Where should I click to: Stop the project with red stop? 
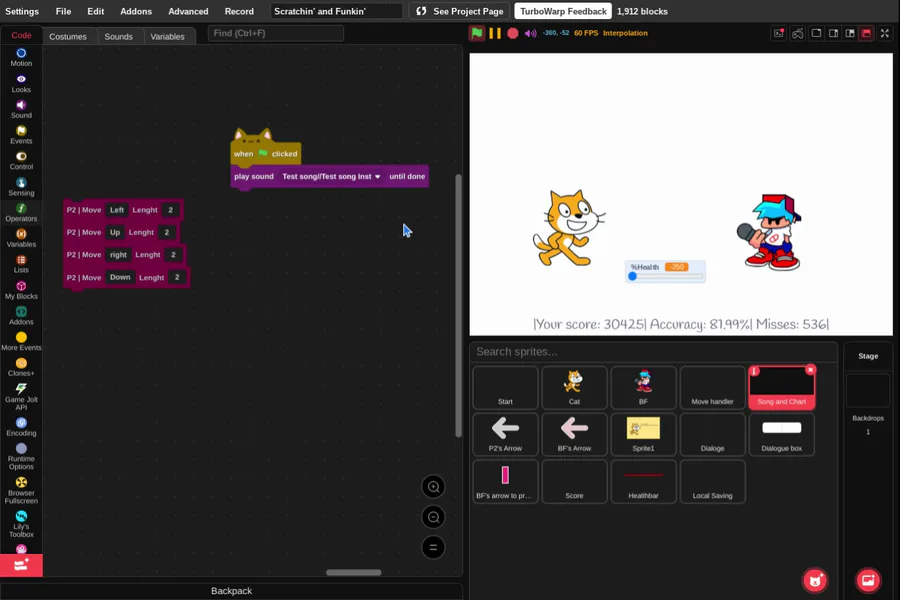coord(513,33)
